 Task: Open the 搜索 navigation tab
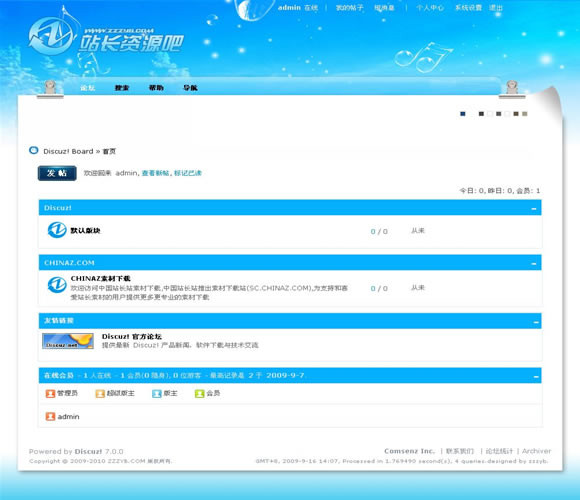coord(122,88)
